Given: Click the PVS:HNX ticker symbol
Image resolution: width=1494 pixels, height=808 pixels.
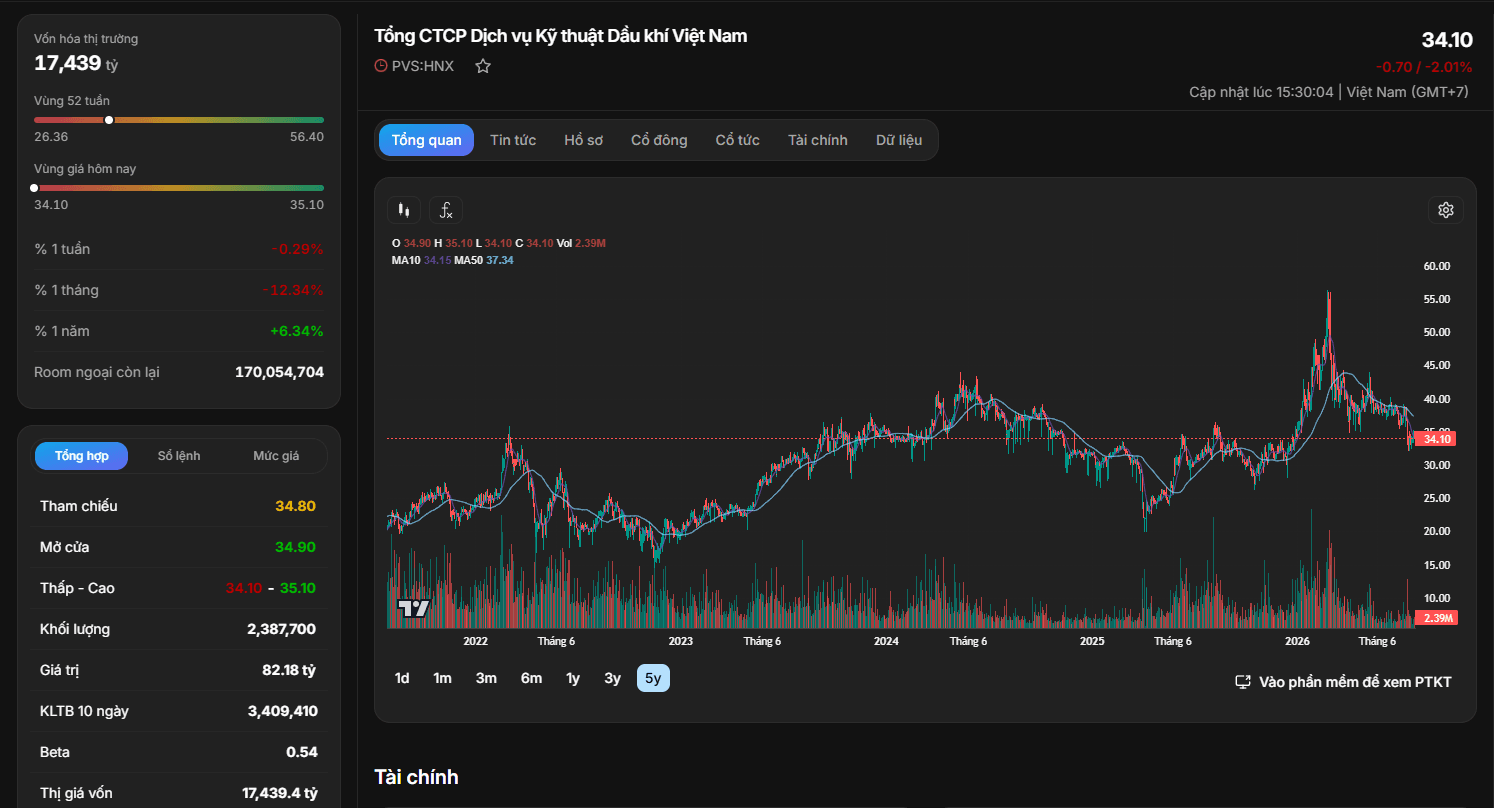Looking at the screenshot, I should tap(423, 66).
